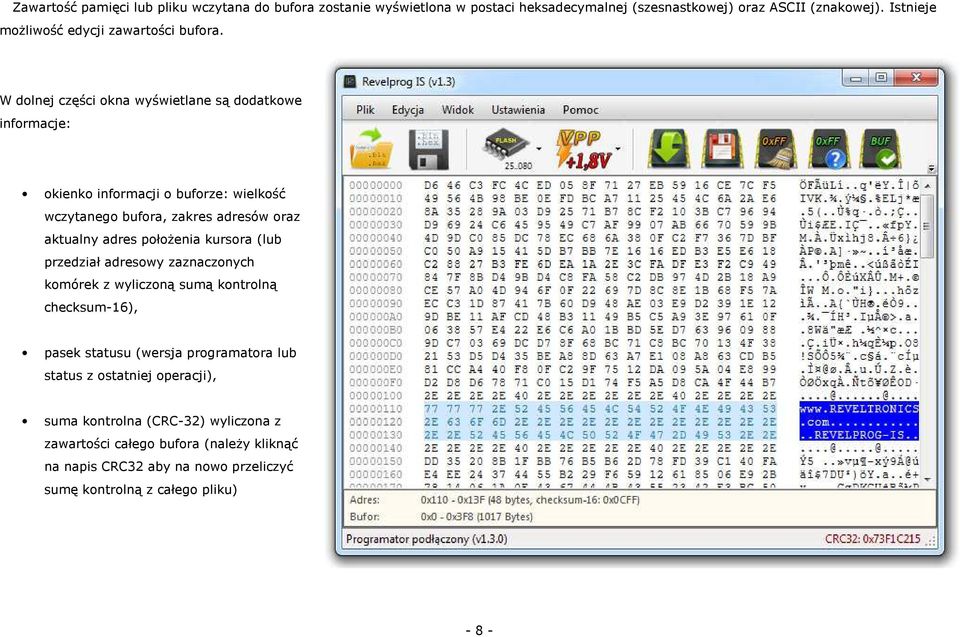Click address row 000000F0
Viewport: 960px width, 637px height.
click(376, 382)
